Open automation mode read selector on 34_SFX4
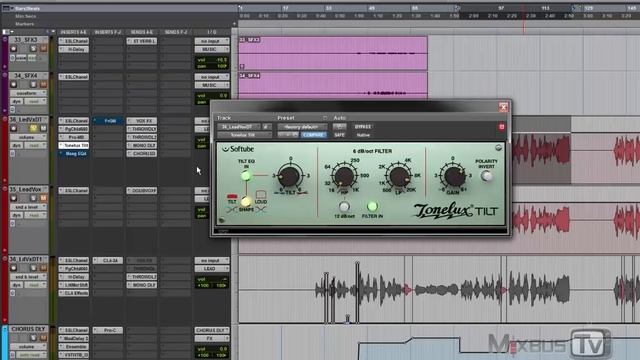This screenshot has height=360, width=640. click(x=36, y=101)
